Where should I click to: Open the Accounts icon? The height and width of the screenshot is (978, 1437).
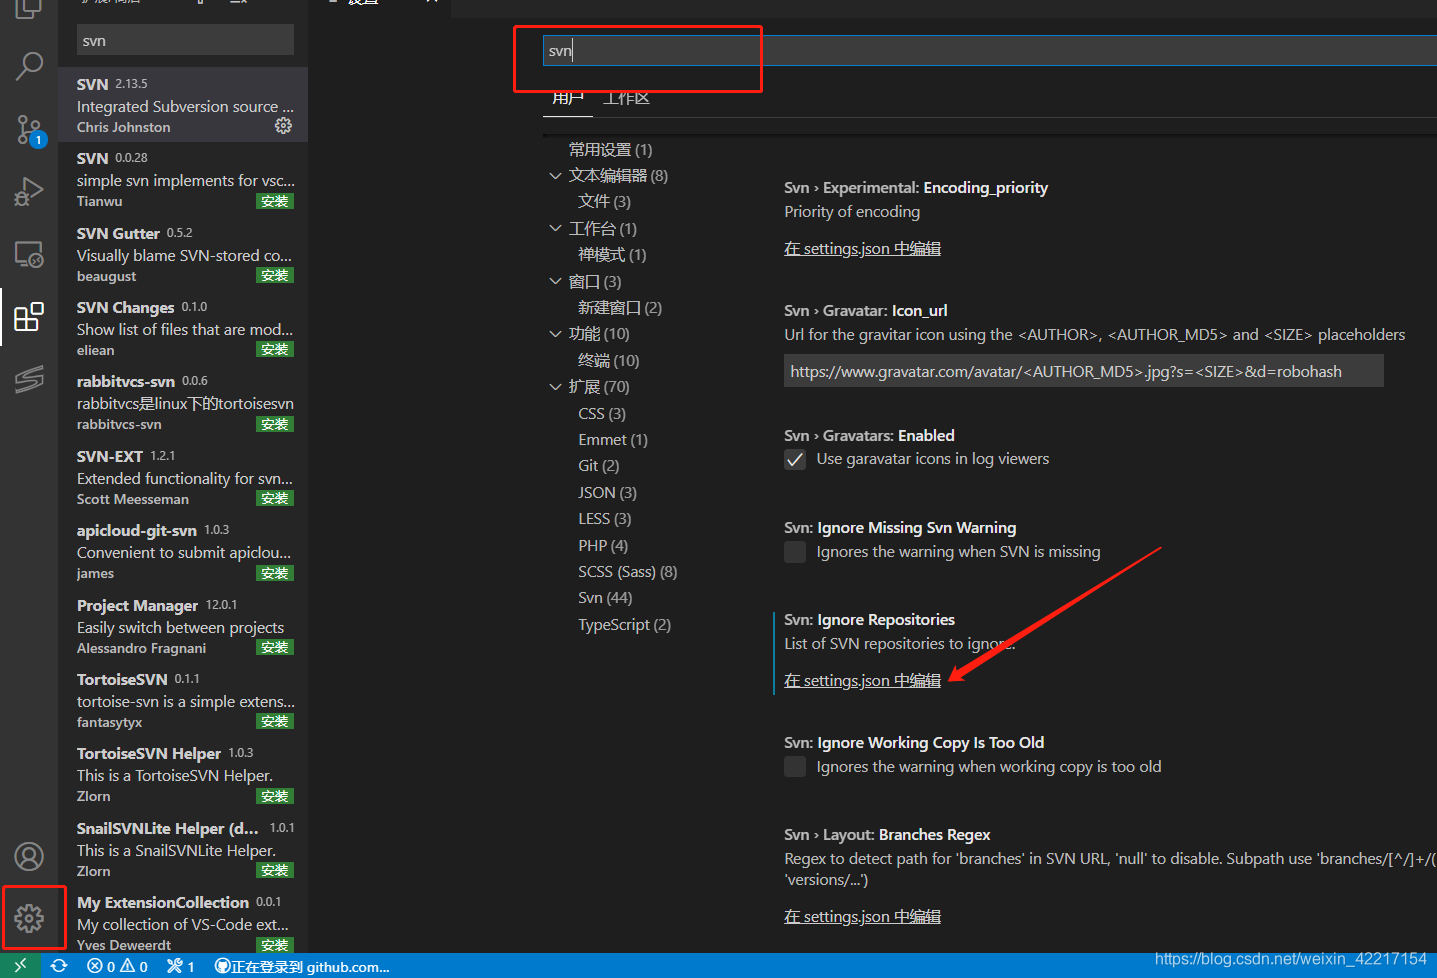click(x=29, y=856)
